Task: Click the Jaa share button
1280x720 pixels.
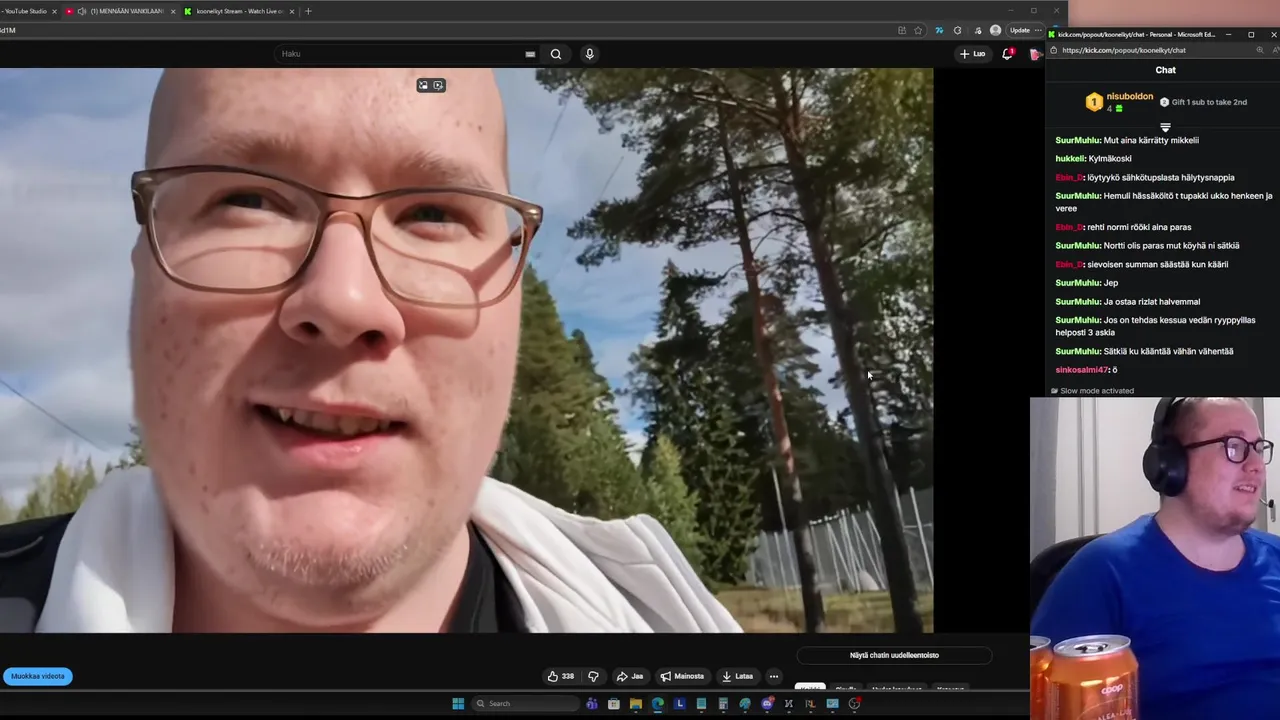Action: point(629,676)
